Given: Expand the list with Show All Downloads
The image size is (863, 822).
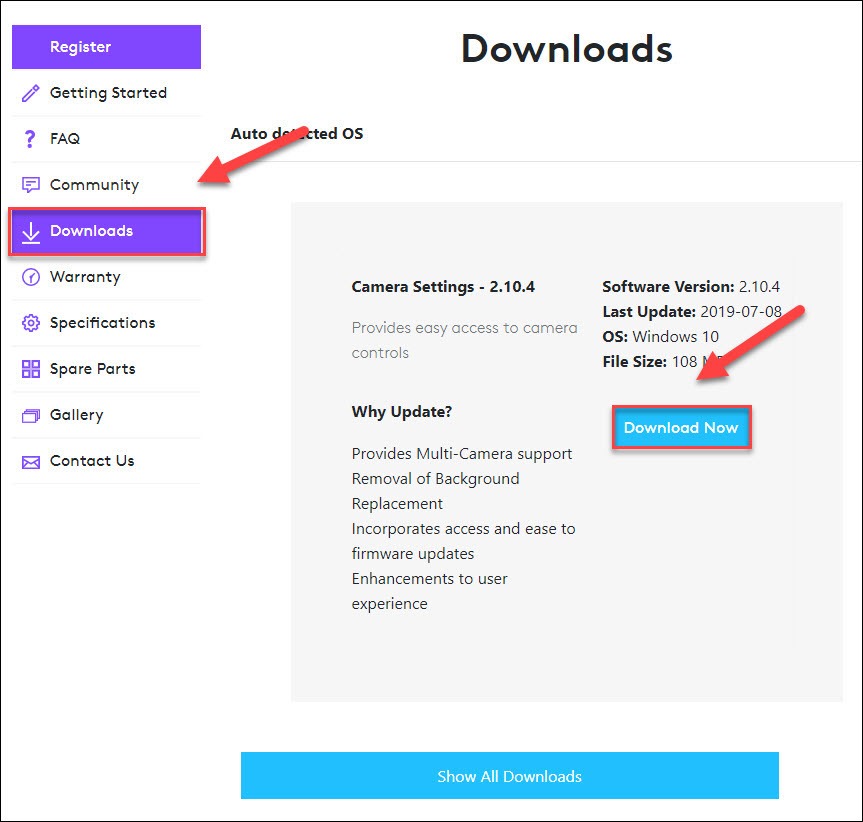Looking at the screenshot, I should [x=509, y=776].
